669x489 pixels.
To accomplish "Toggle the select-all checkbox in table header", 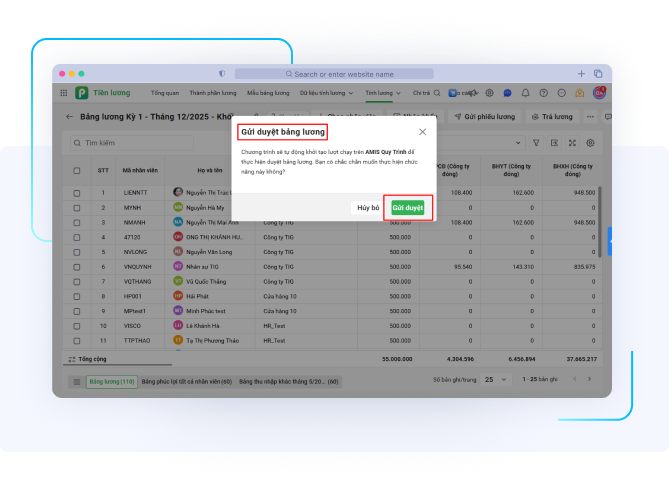I will (x=77, y=170).
